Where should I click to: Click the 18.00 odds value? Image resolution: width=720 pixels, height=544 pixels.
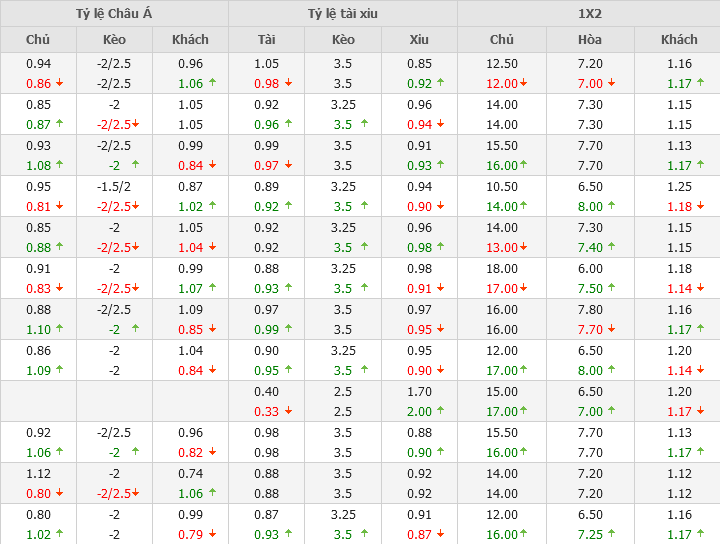501,268
